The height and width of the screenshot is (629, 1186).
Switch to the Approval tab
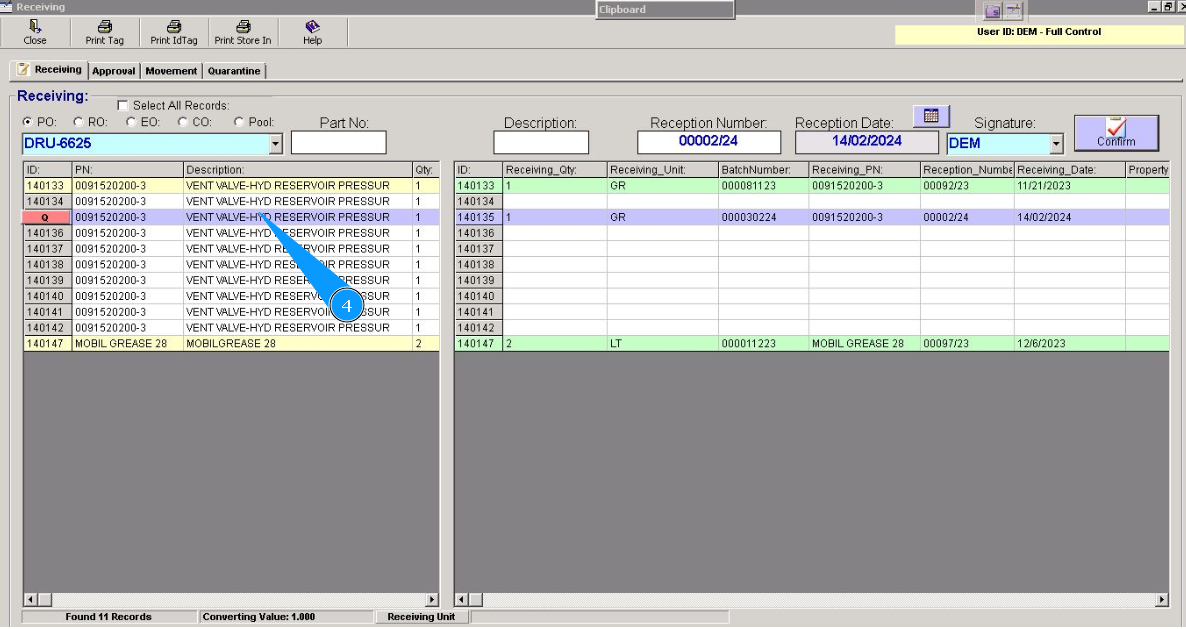(113, 71)
